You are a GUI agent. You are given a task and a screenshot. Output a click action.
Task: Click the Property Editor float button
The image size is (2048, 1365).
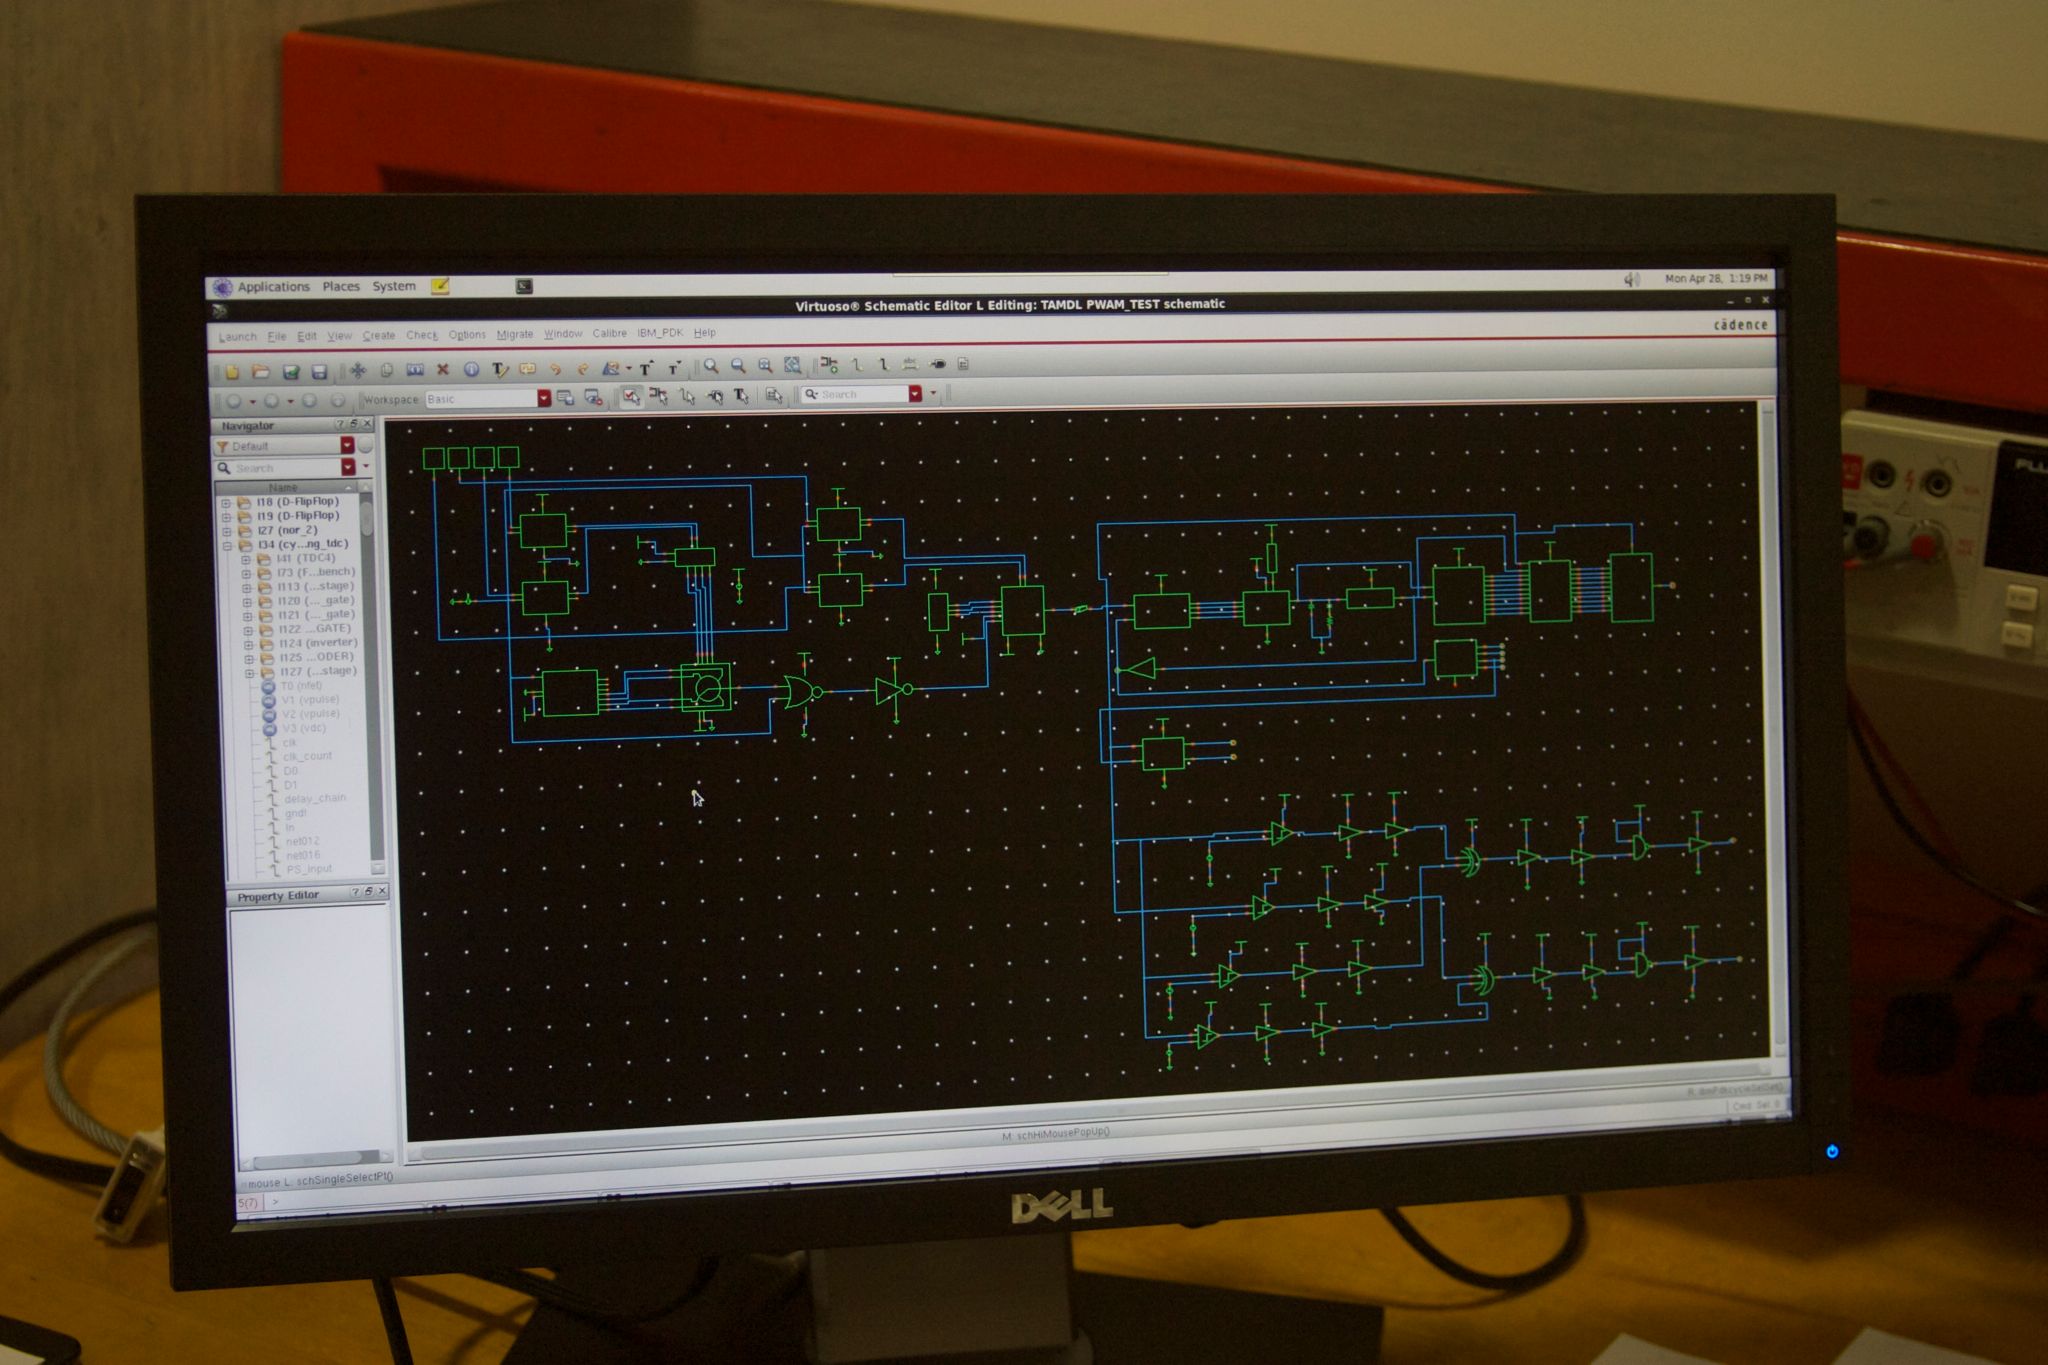[x=368, y=891]
